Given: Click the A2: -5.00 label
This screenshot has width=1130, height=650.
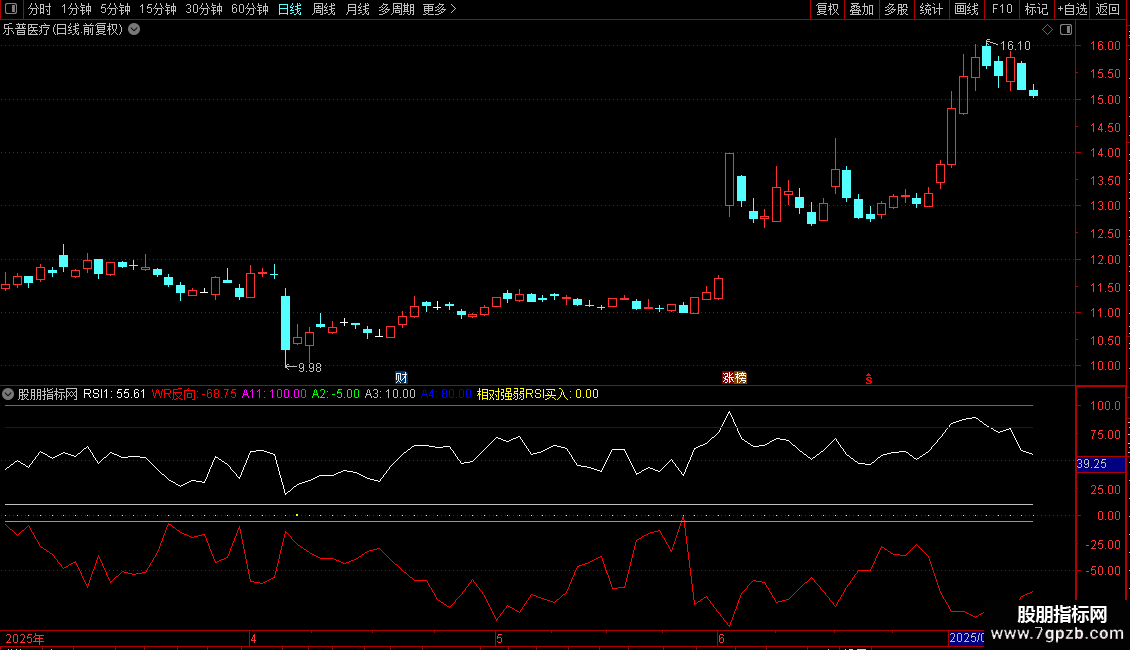Looking at the screenshot, I should 335,394.
